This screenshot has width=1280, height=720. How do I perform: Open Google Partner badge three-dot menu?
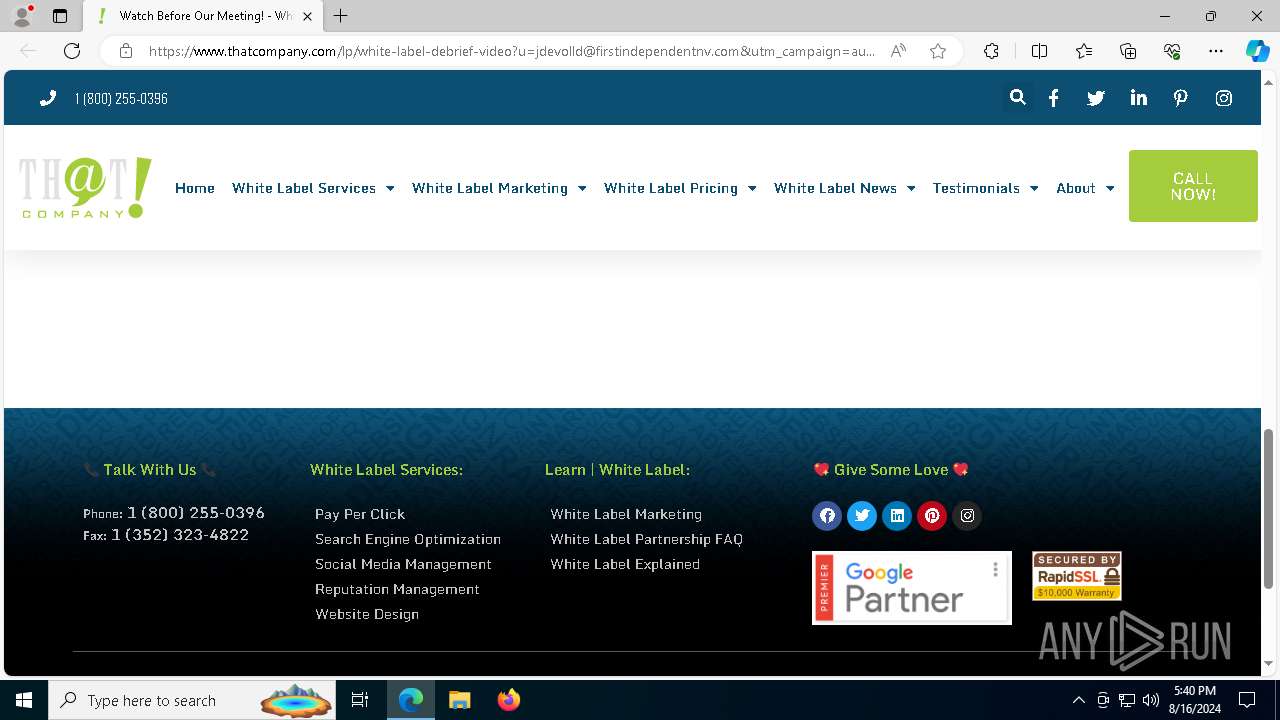click(x=995, y=569)
